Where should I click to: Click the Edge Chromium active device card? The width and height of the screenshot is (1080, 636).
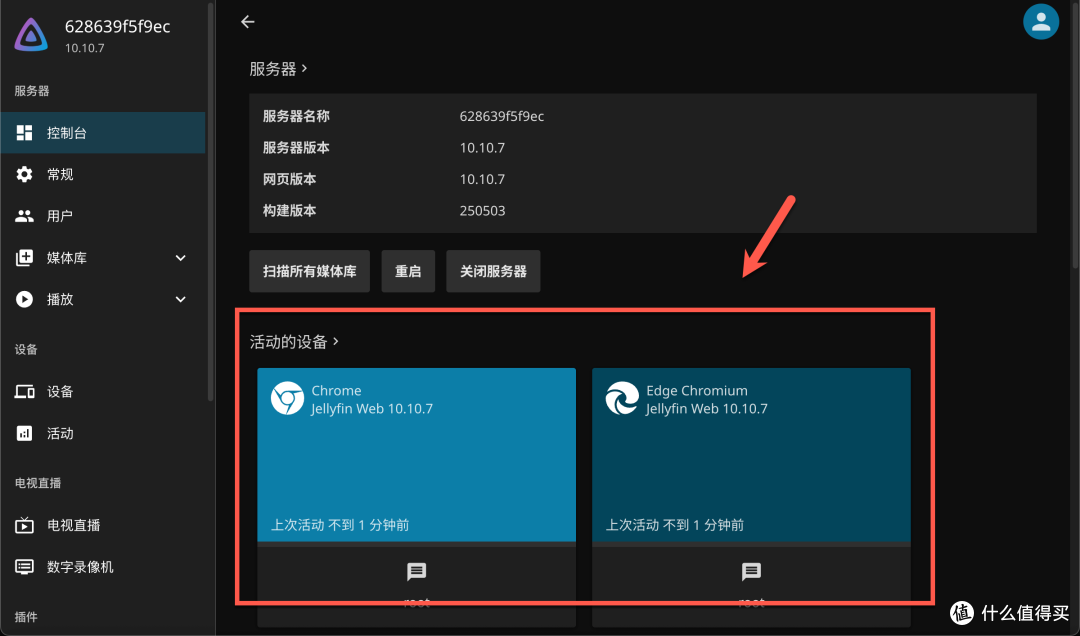[x=751, y=455]
